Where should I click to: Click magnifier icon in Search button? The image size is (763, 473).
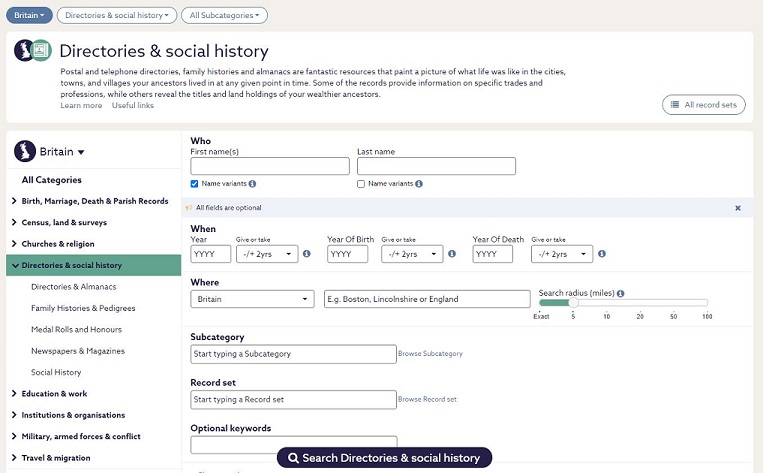[x=293, y=458]
